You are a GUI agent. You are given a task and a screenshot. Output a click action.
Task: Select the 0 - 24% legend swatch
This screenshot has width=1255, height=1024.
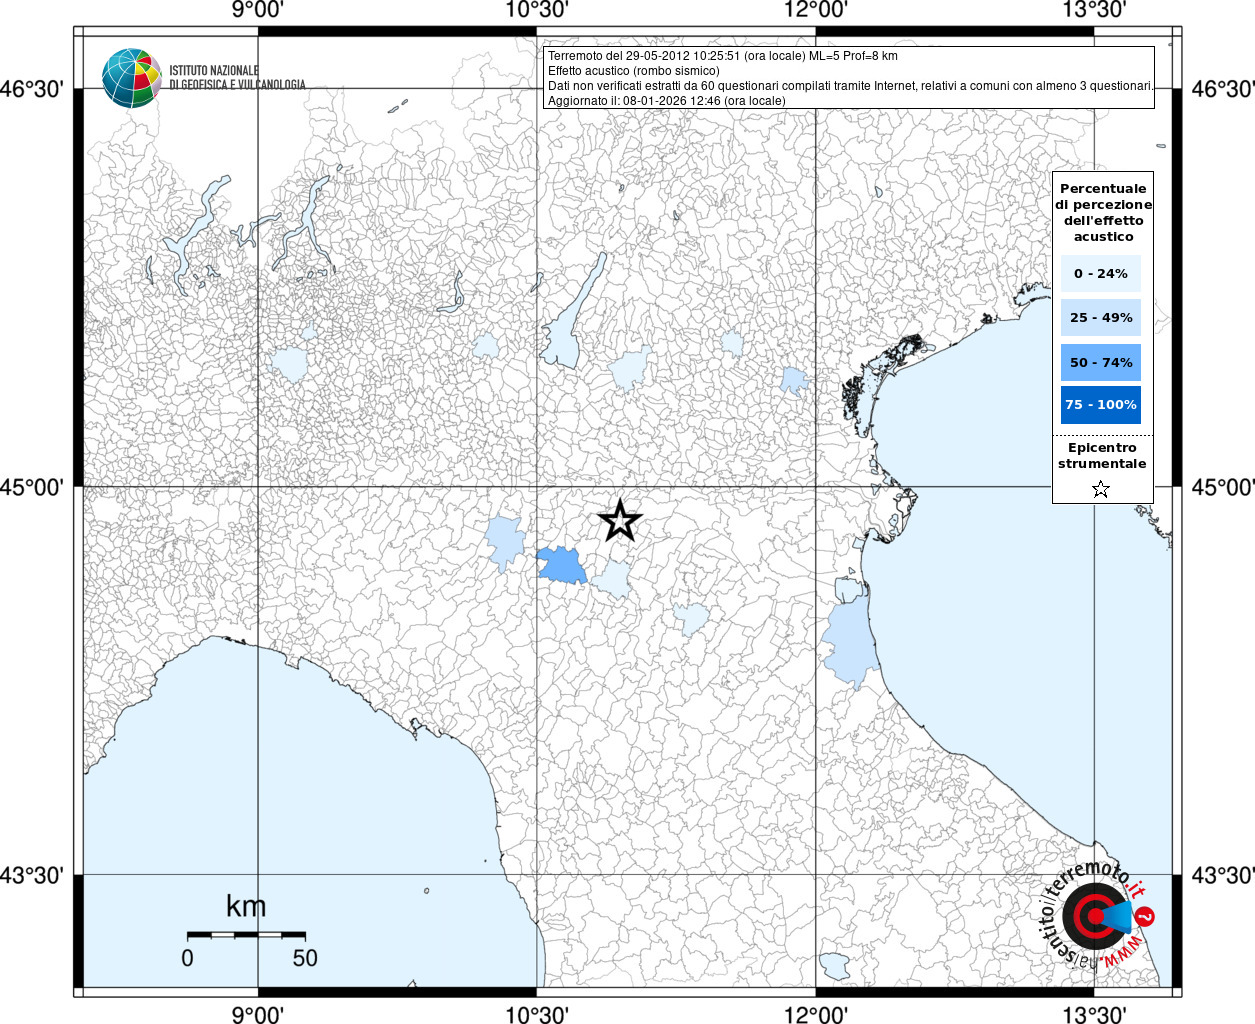(x=1101, y=274)
